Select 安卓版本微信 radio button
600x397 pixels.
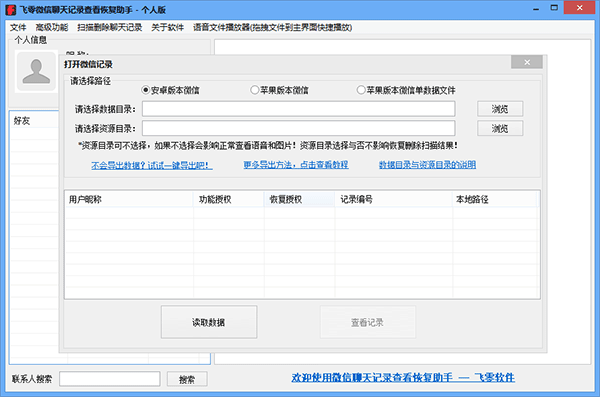click(x=145, y=90)
